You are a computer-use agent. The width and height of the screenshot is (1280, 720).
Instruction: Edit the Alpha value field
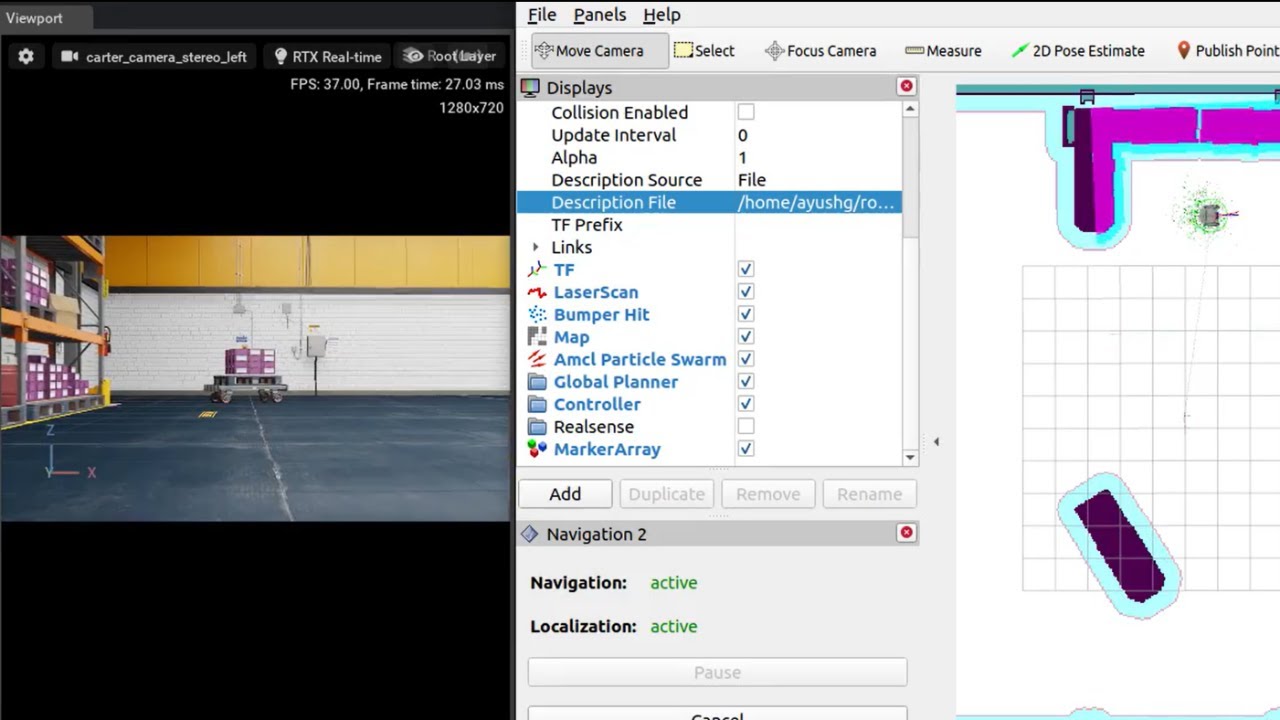tap(818, 157)
